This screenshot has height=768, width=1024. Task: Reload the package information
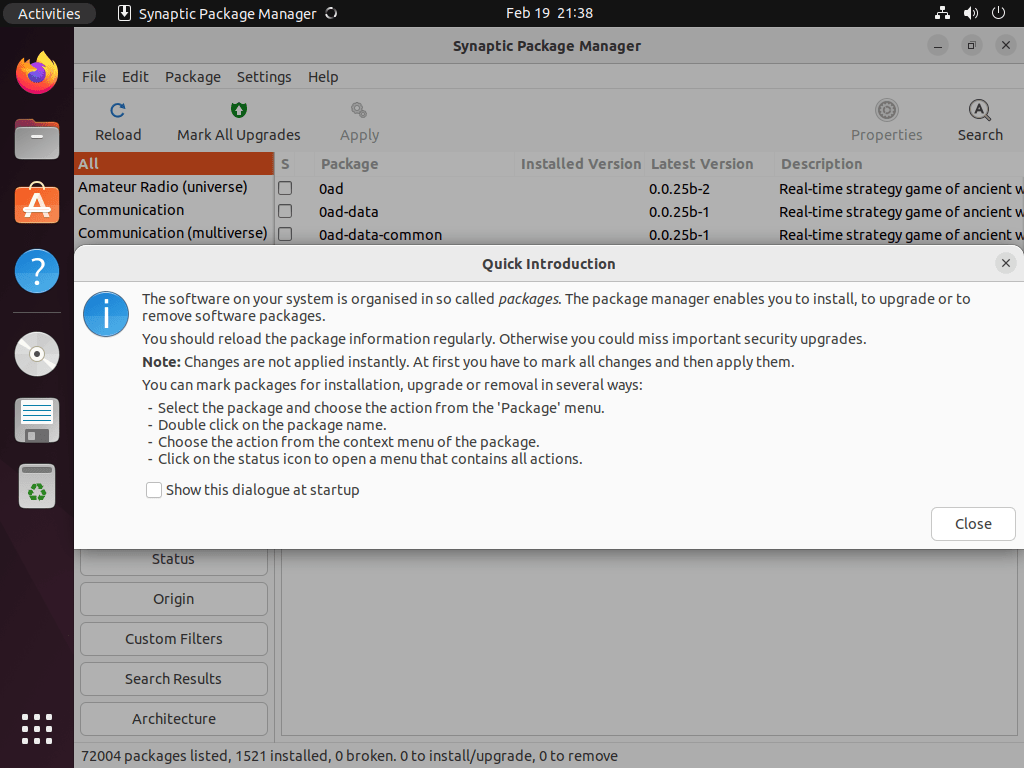click(x=117, y=120)
